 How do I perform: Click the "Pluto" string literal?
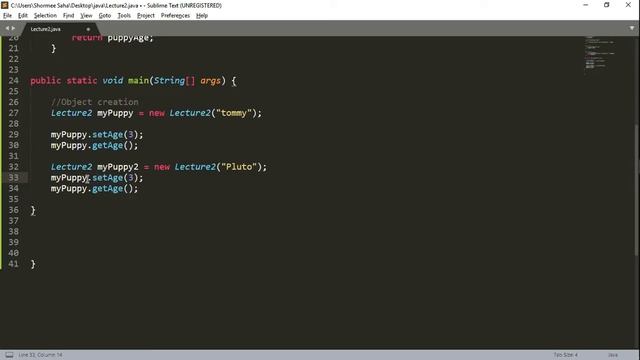click(x=239, y=167)
